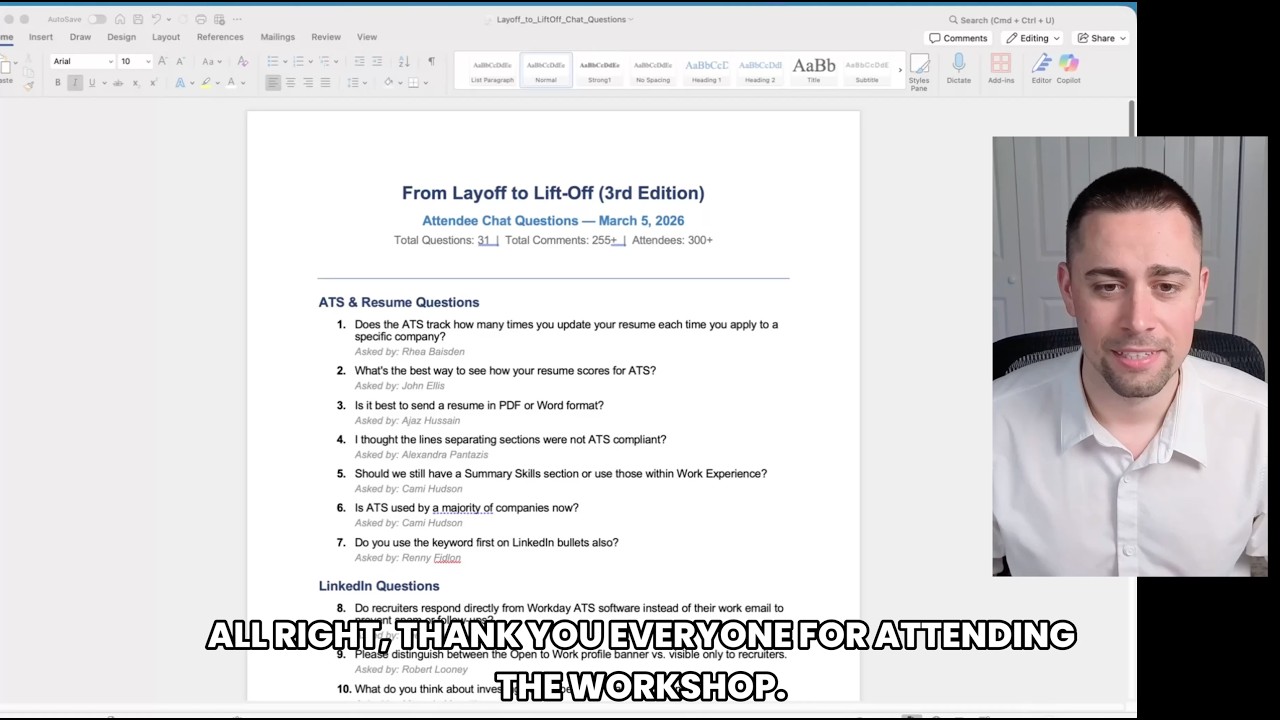Open the Styles Pane
This screenshot has height=720, width=1280.
(x=919, y=71)
